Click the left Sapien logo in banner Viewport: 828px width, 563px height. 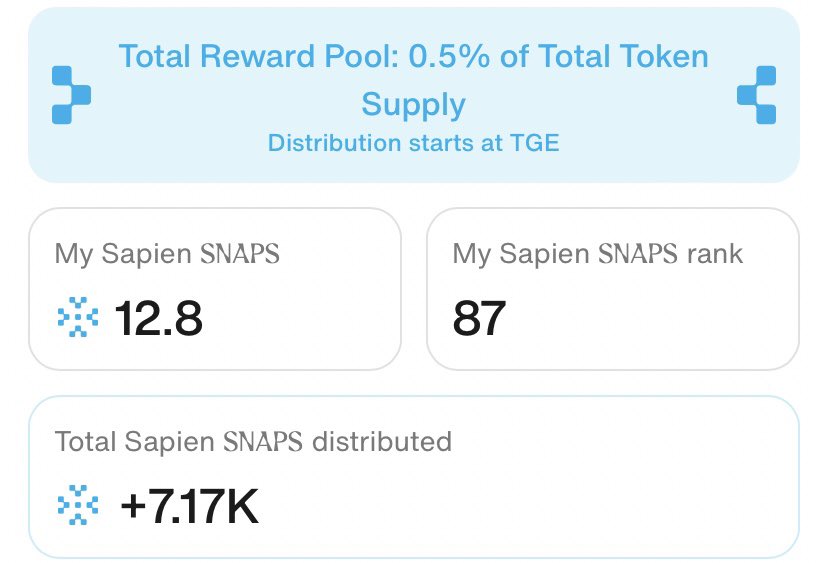coord(71,95)
